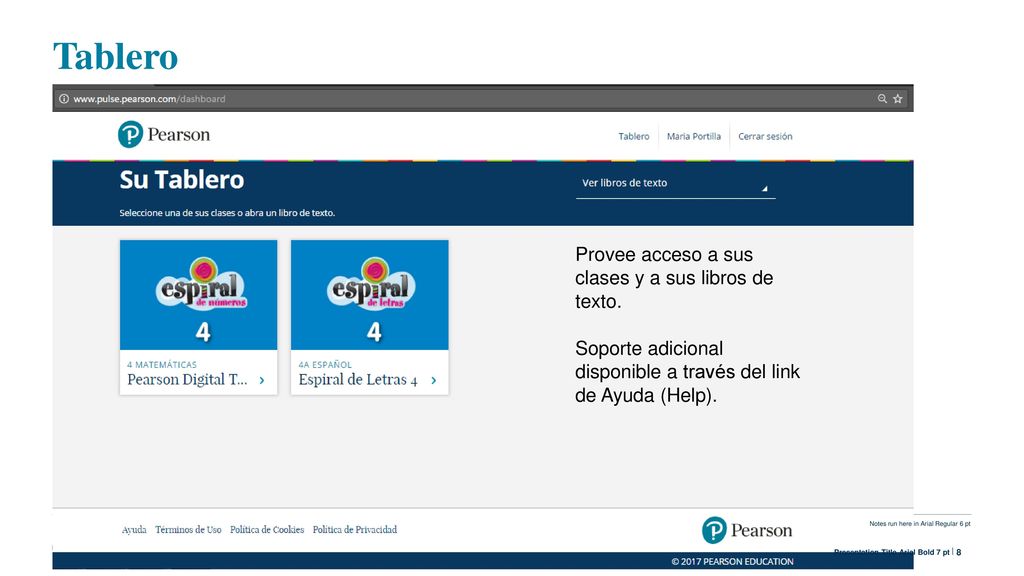Image resolution: width=1024 pixels, height=576 pixels.
Task: Click the © 2017 PEARSON EDUCATION text
Action: click(732, 562)
